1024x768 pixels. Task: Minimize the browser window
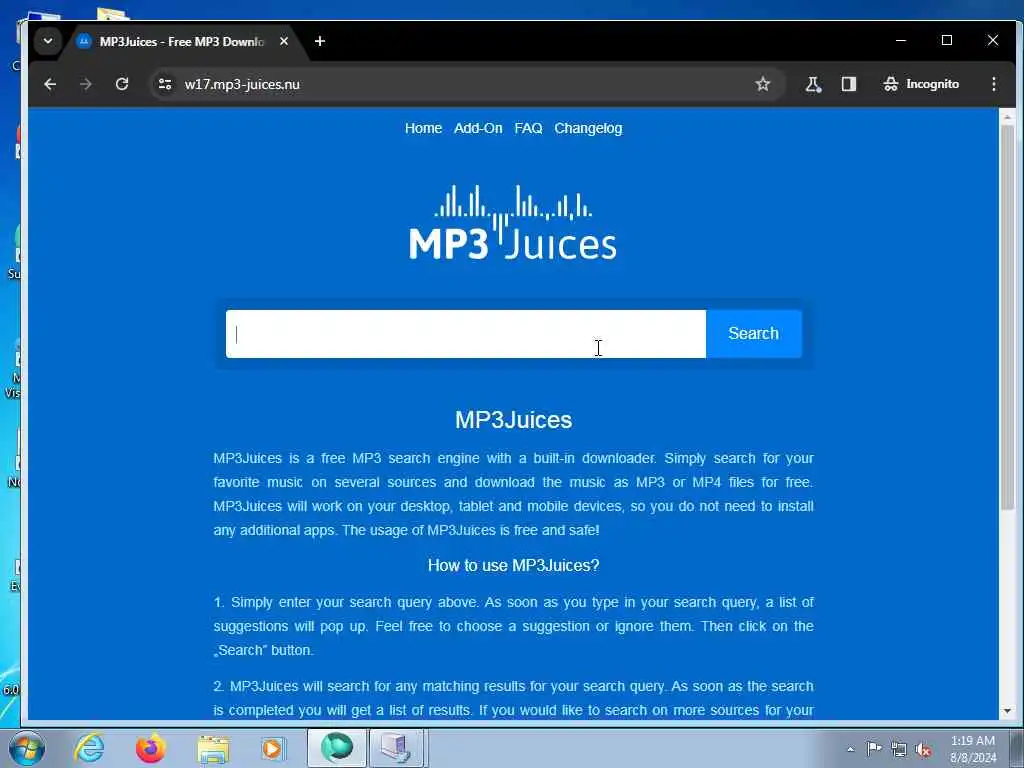pos(901,40)
